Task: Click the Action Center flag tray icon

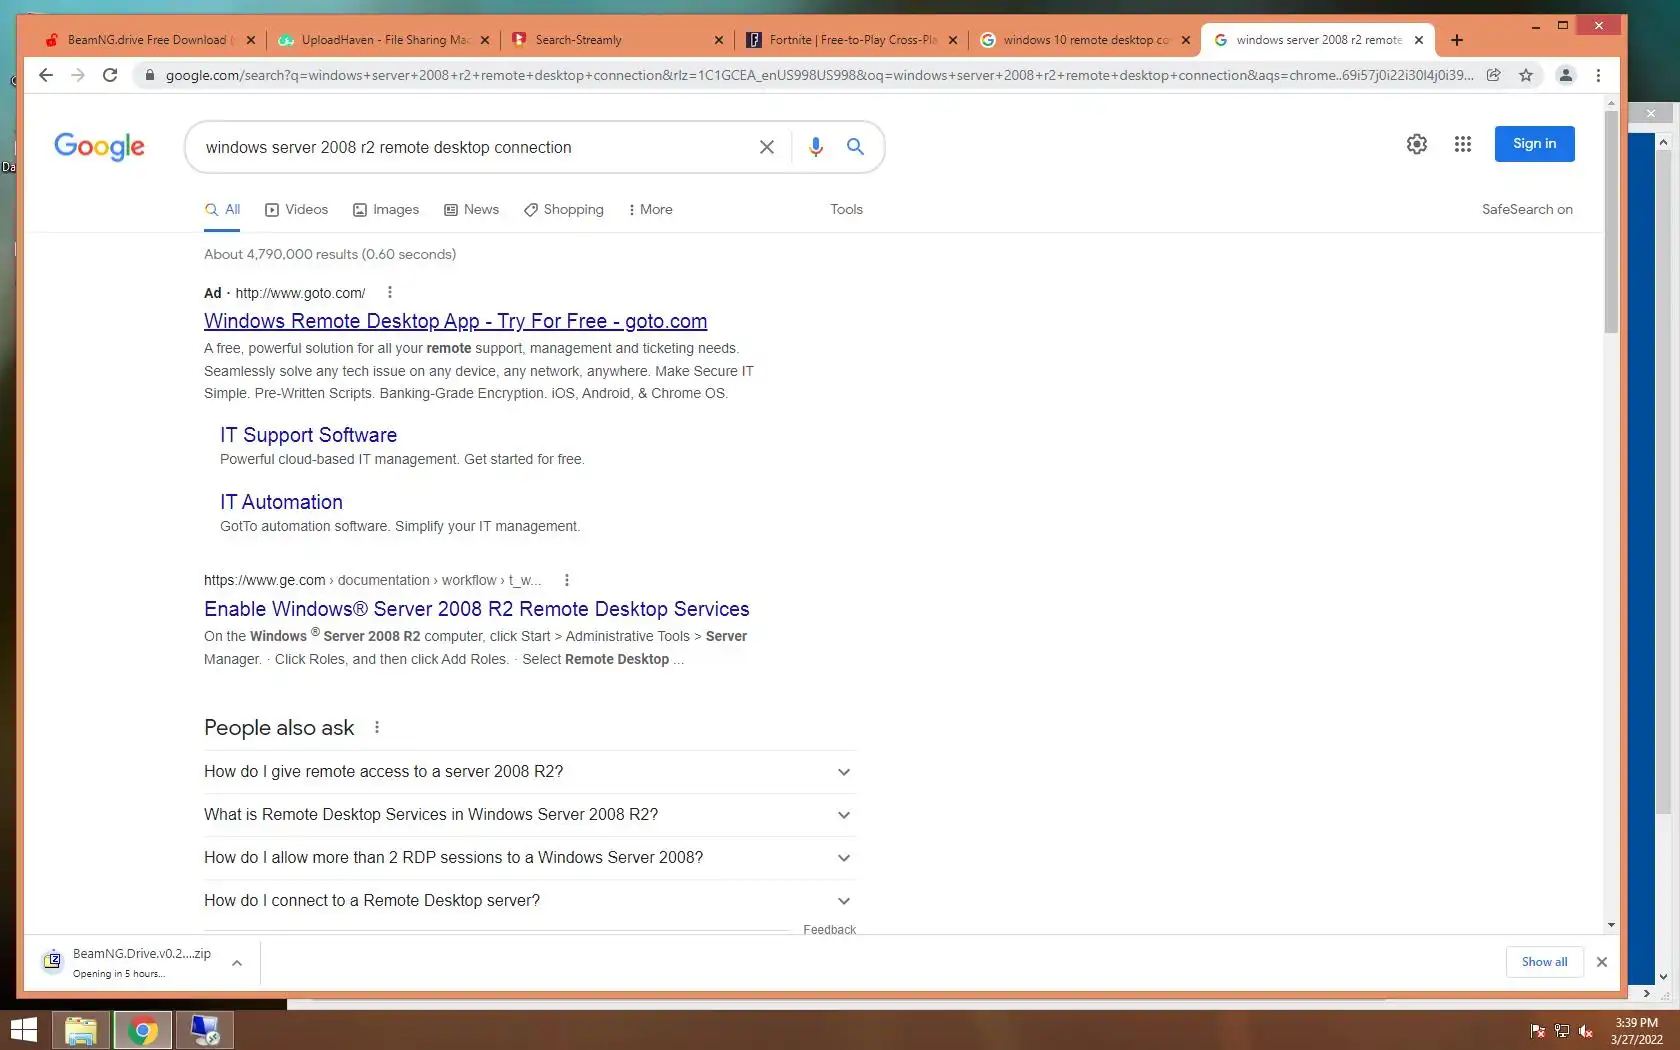Action: click(x=1538, y=1031)
